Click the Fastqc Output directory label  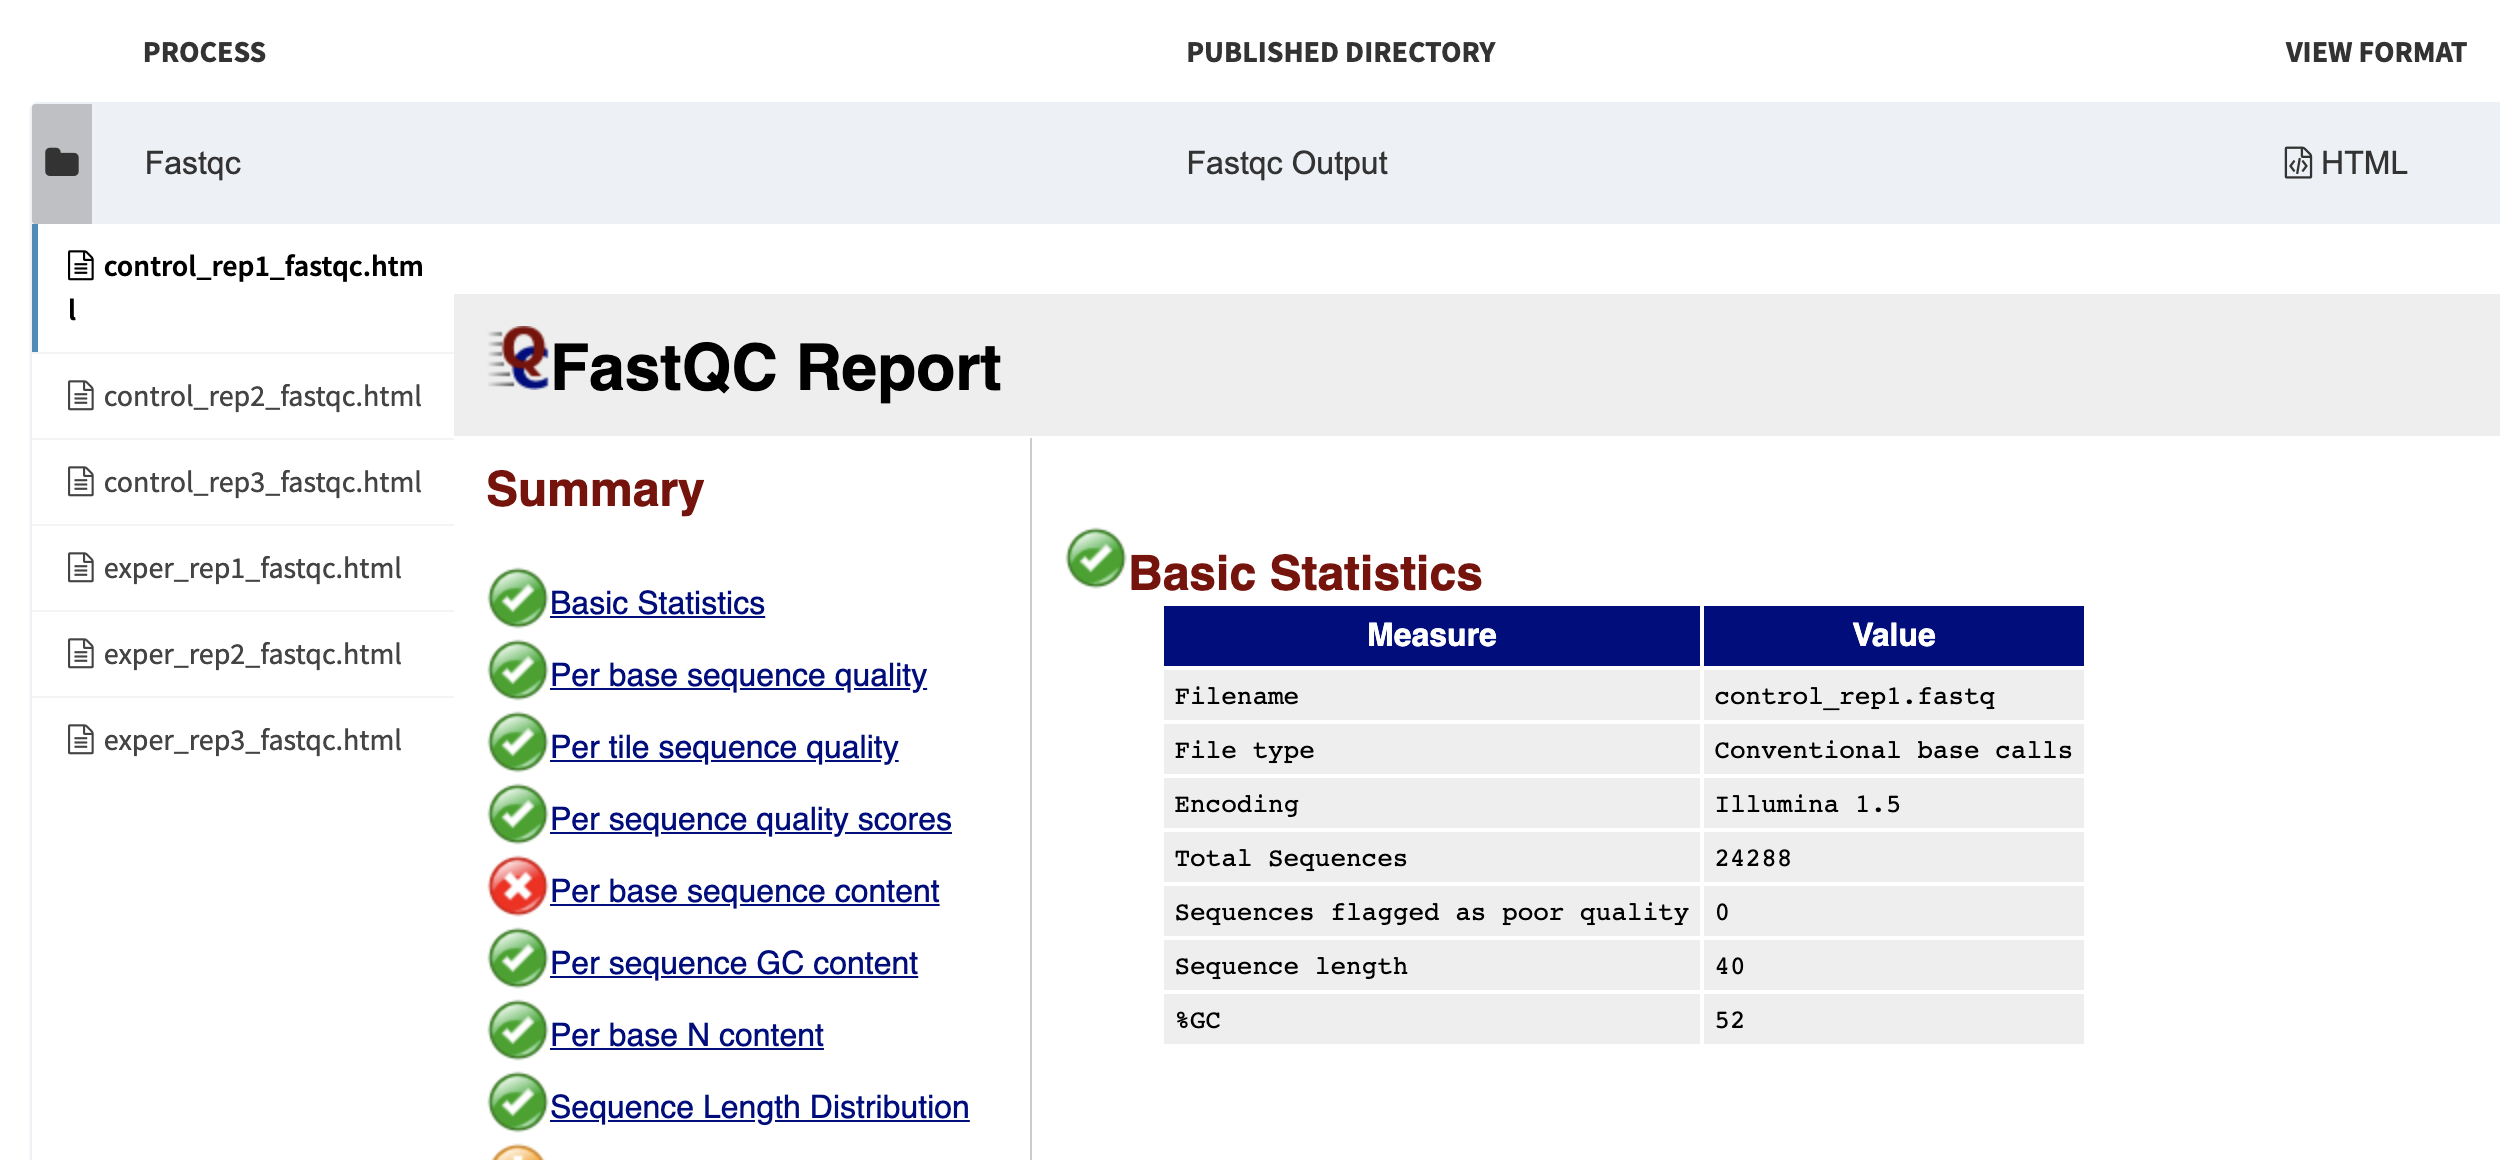(1286, 163)
